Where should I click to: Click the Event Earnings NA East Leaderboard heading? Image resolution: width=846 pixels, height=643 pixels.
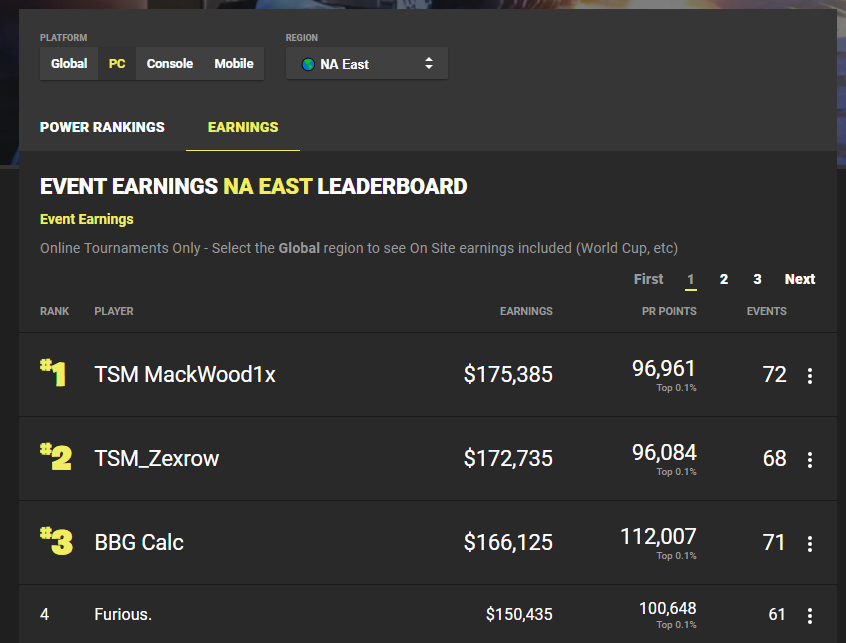point(254,187)
